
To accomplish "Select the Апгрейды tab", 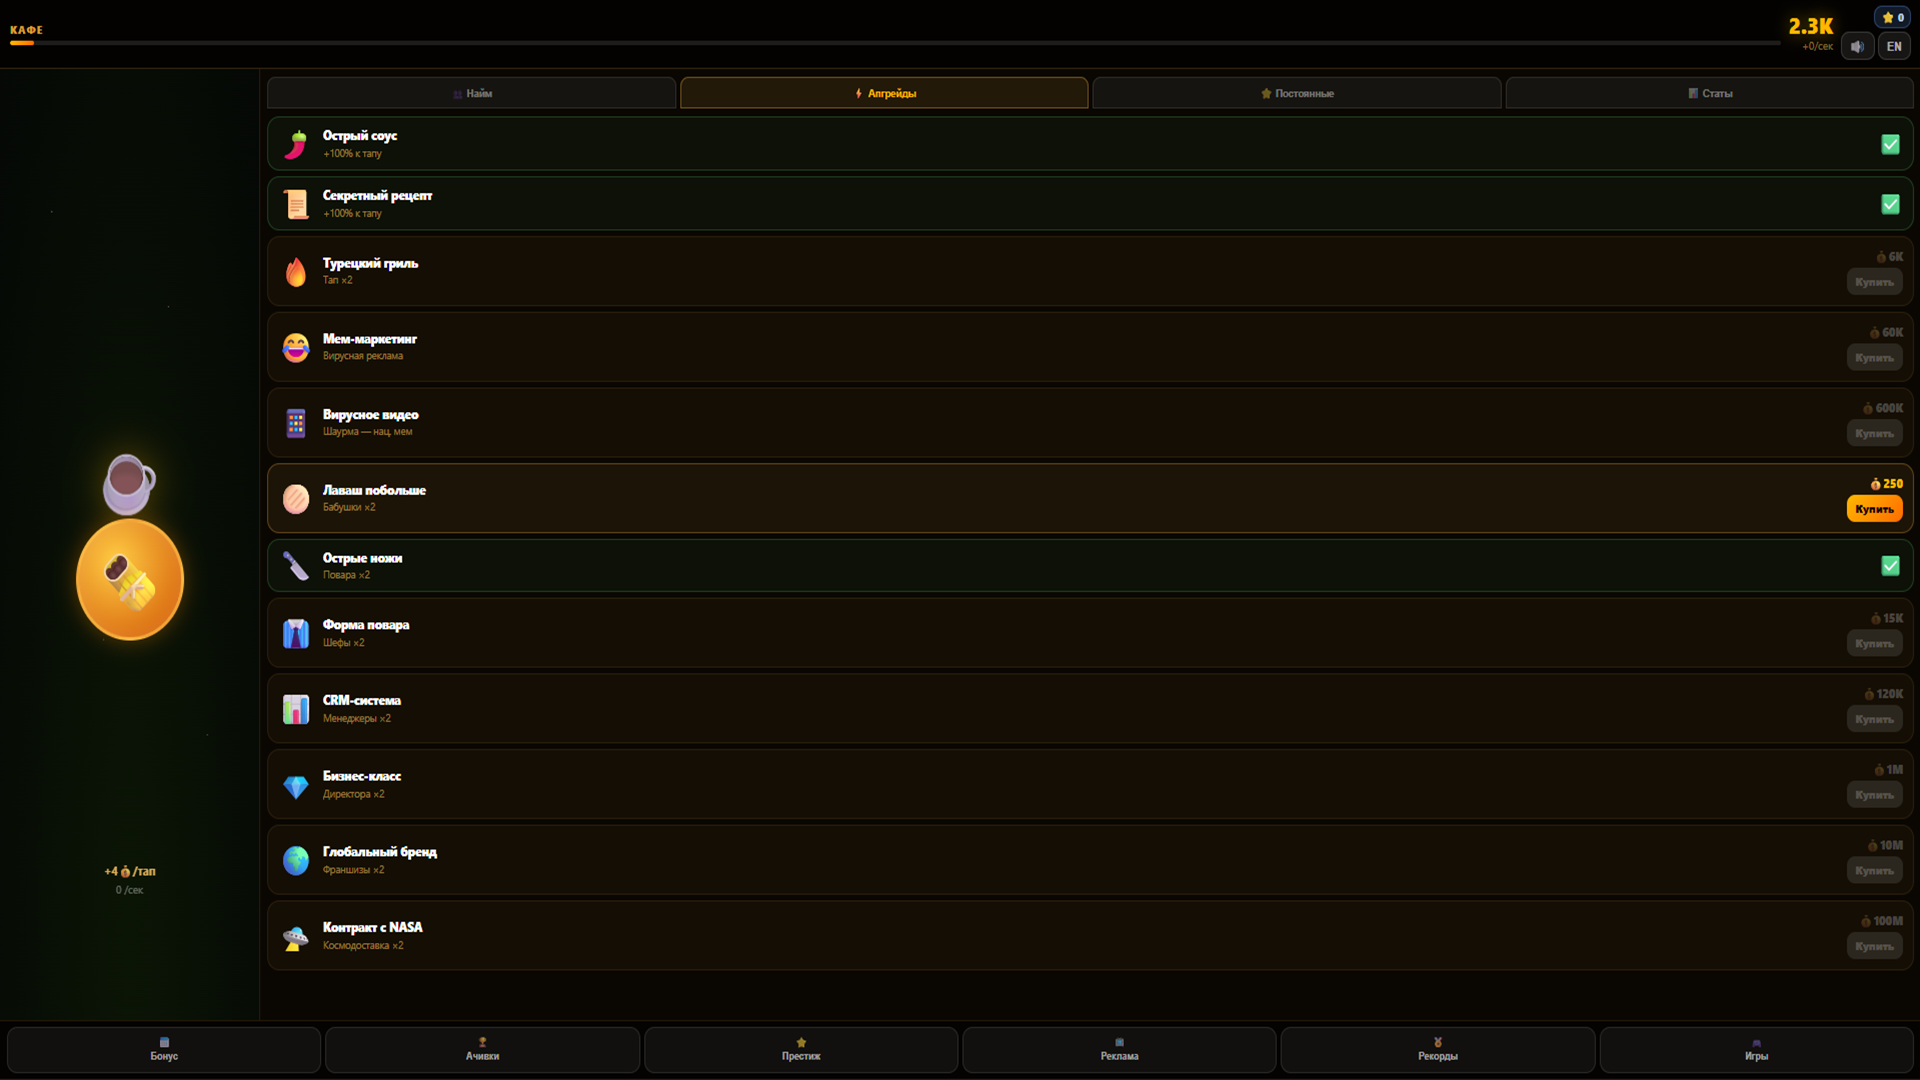I will tap(884, 93).
